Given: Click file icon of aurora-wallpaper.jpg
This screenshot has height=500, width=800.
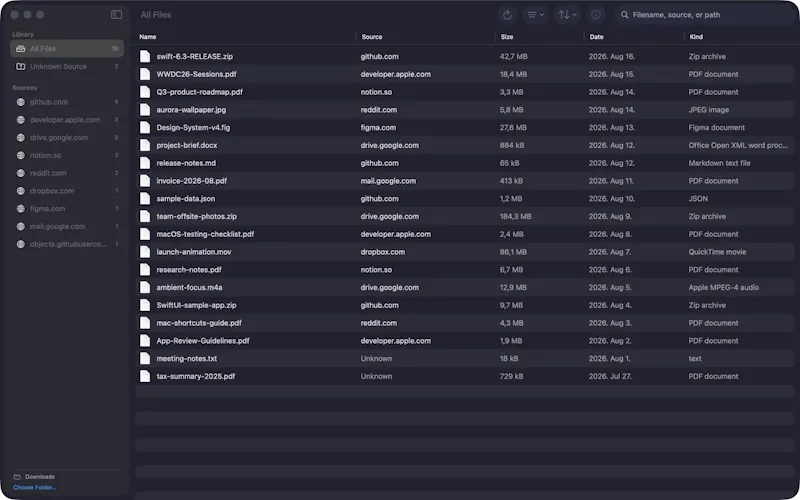Looking at the screenshot, I should pyautogui.click(x=145, y=110).
